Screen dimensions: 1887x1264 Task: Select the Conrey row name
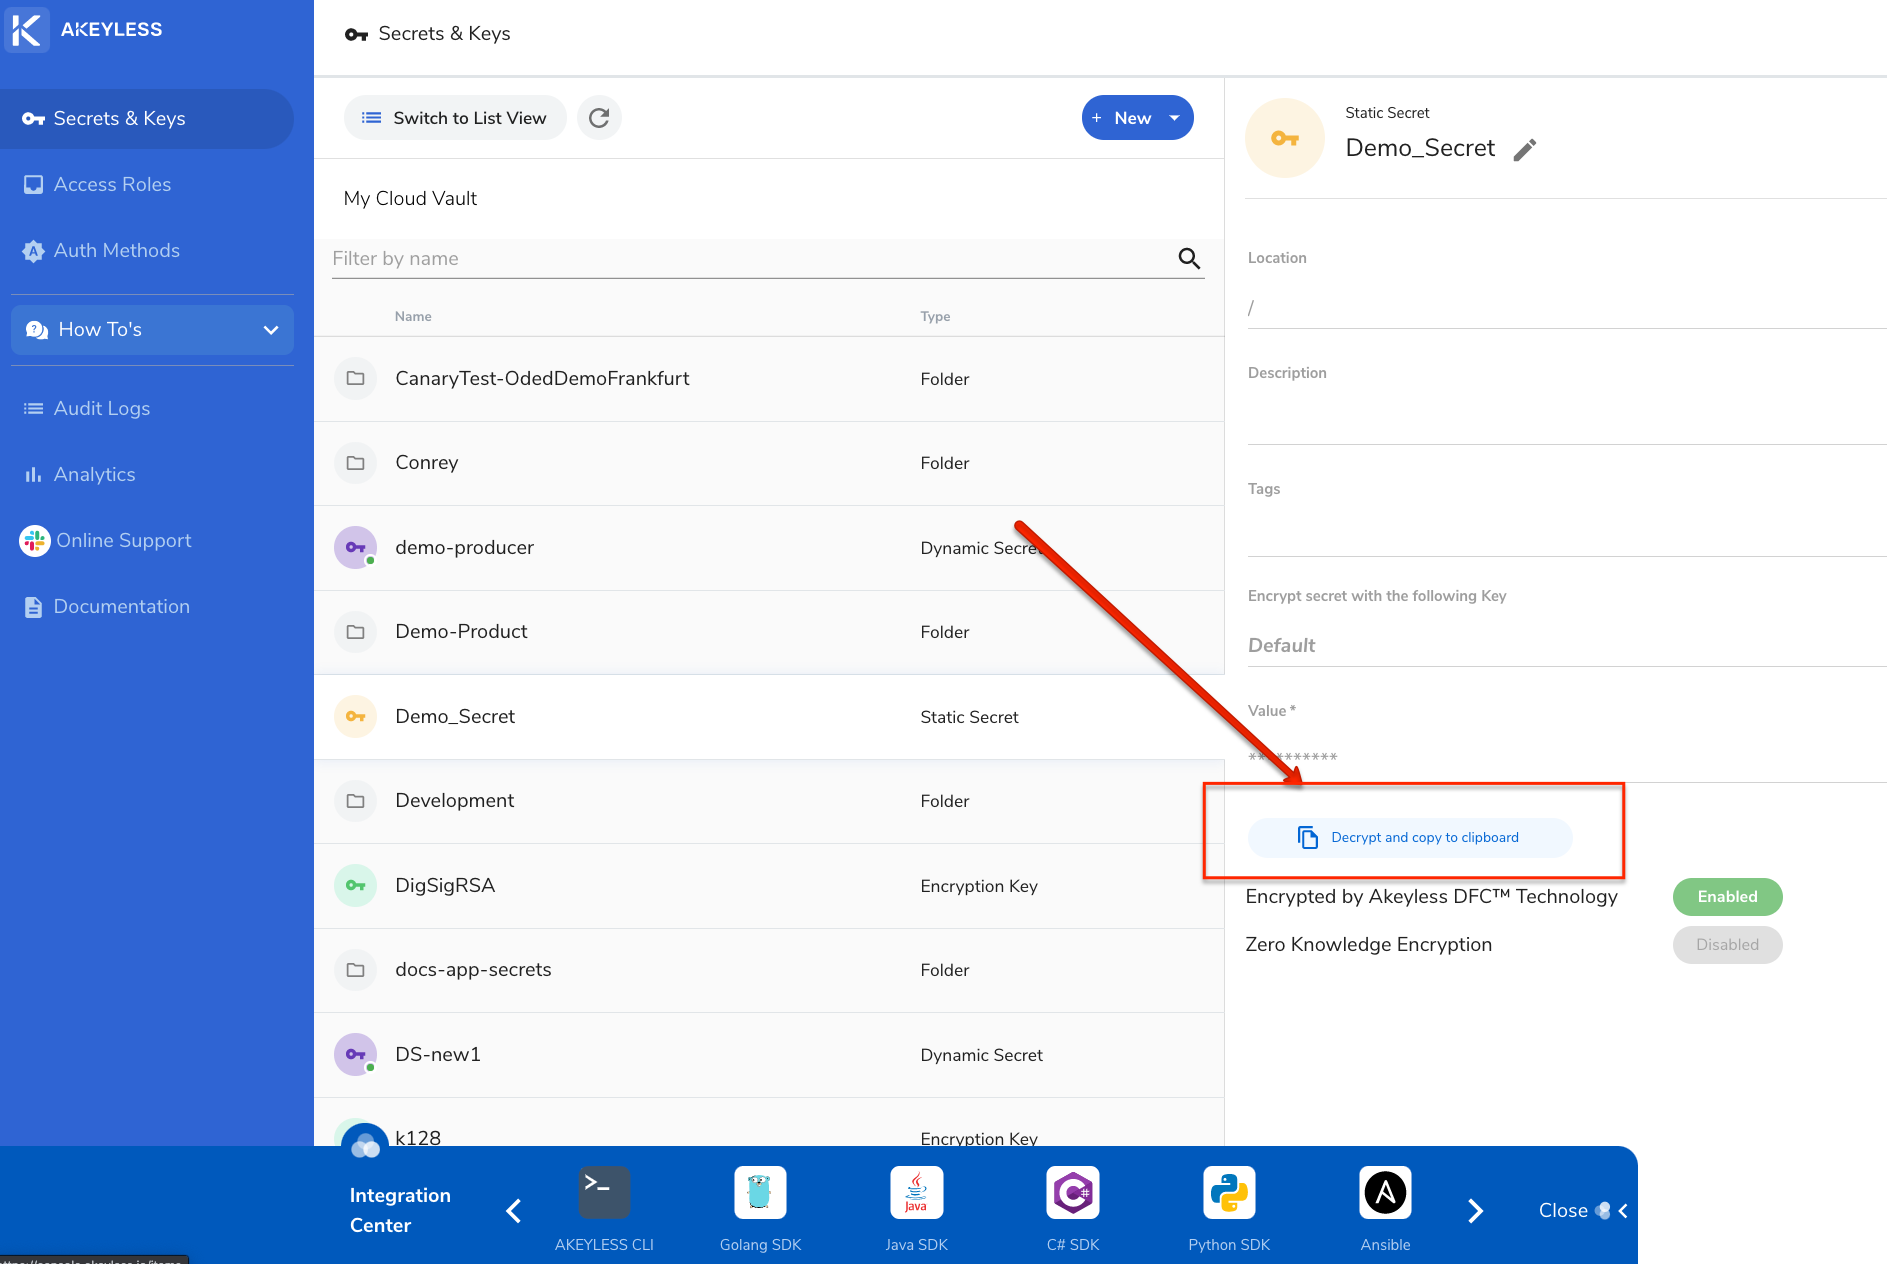tap(427, 463)
